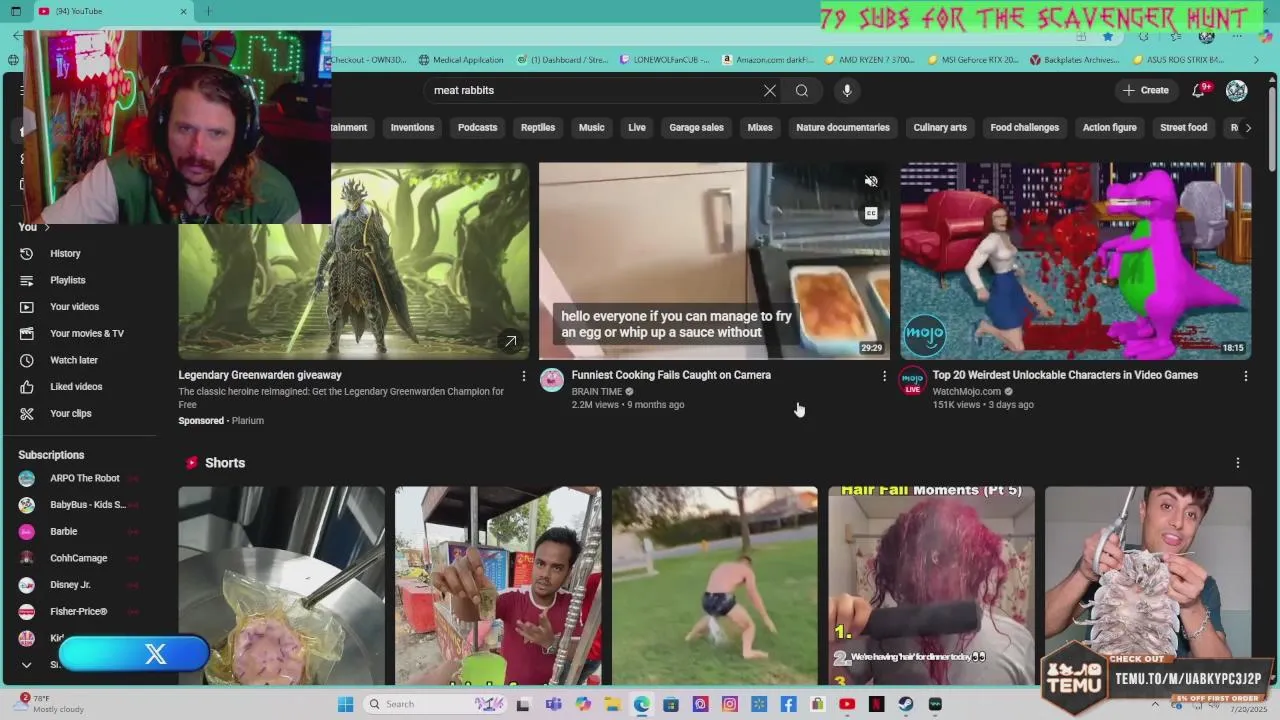Select the Food challenges chip
This screenshot has height=720, width=1280.
(1024, 128)
